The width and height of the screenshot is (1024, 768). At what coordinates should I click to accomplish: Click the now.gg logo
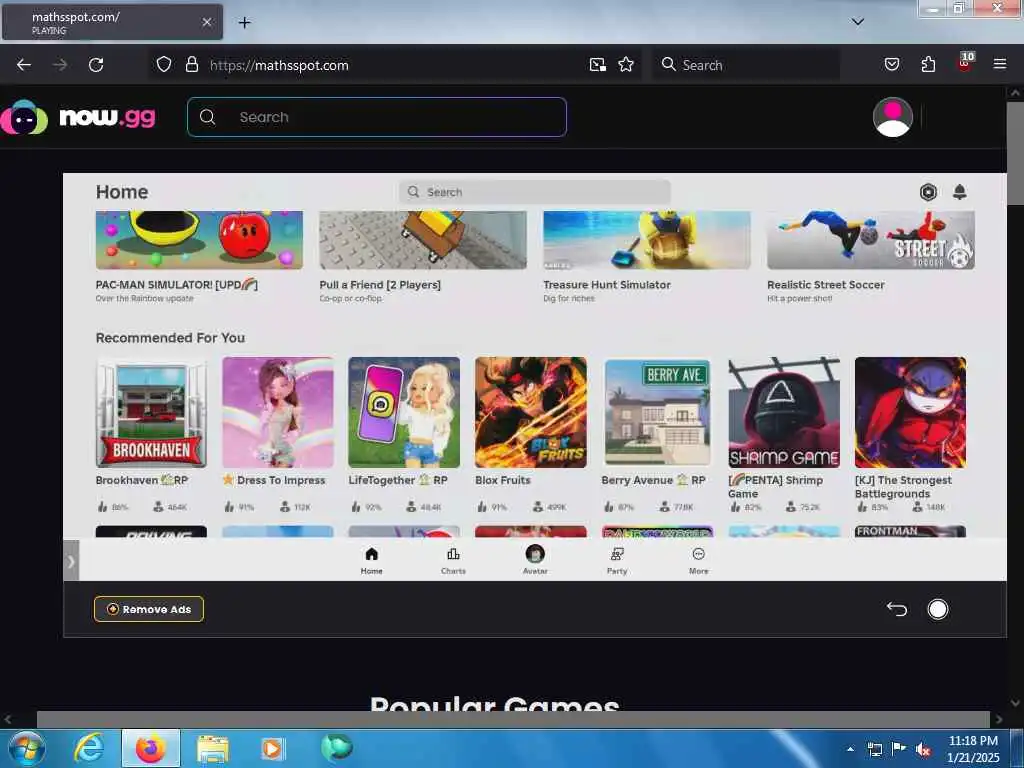(78, 118)
